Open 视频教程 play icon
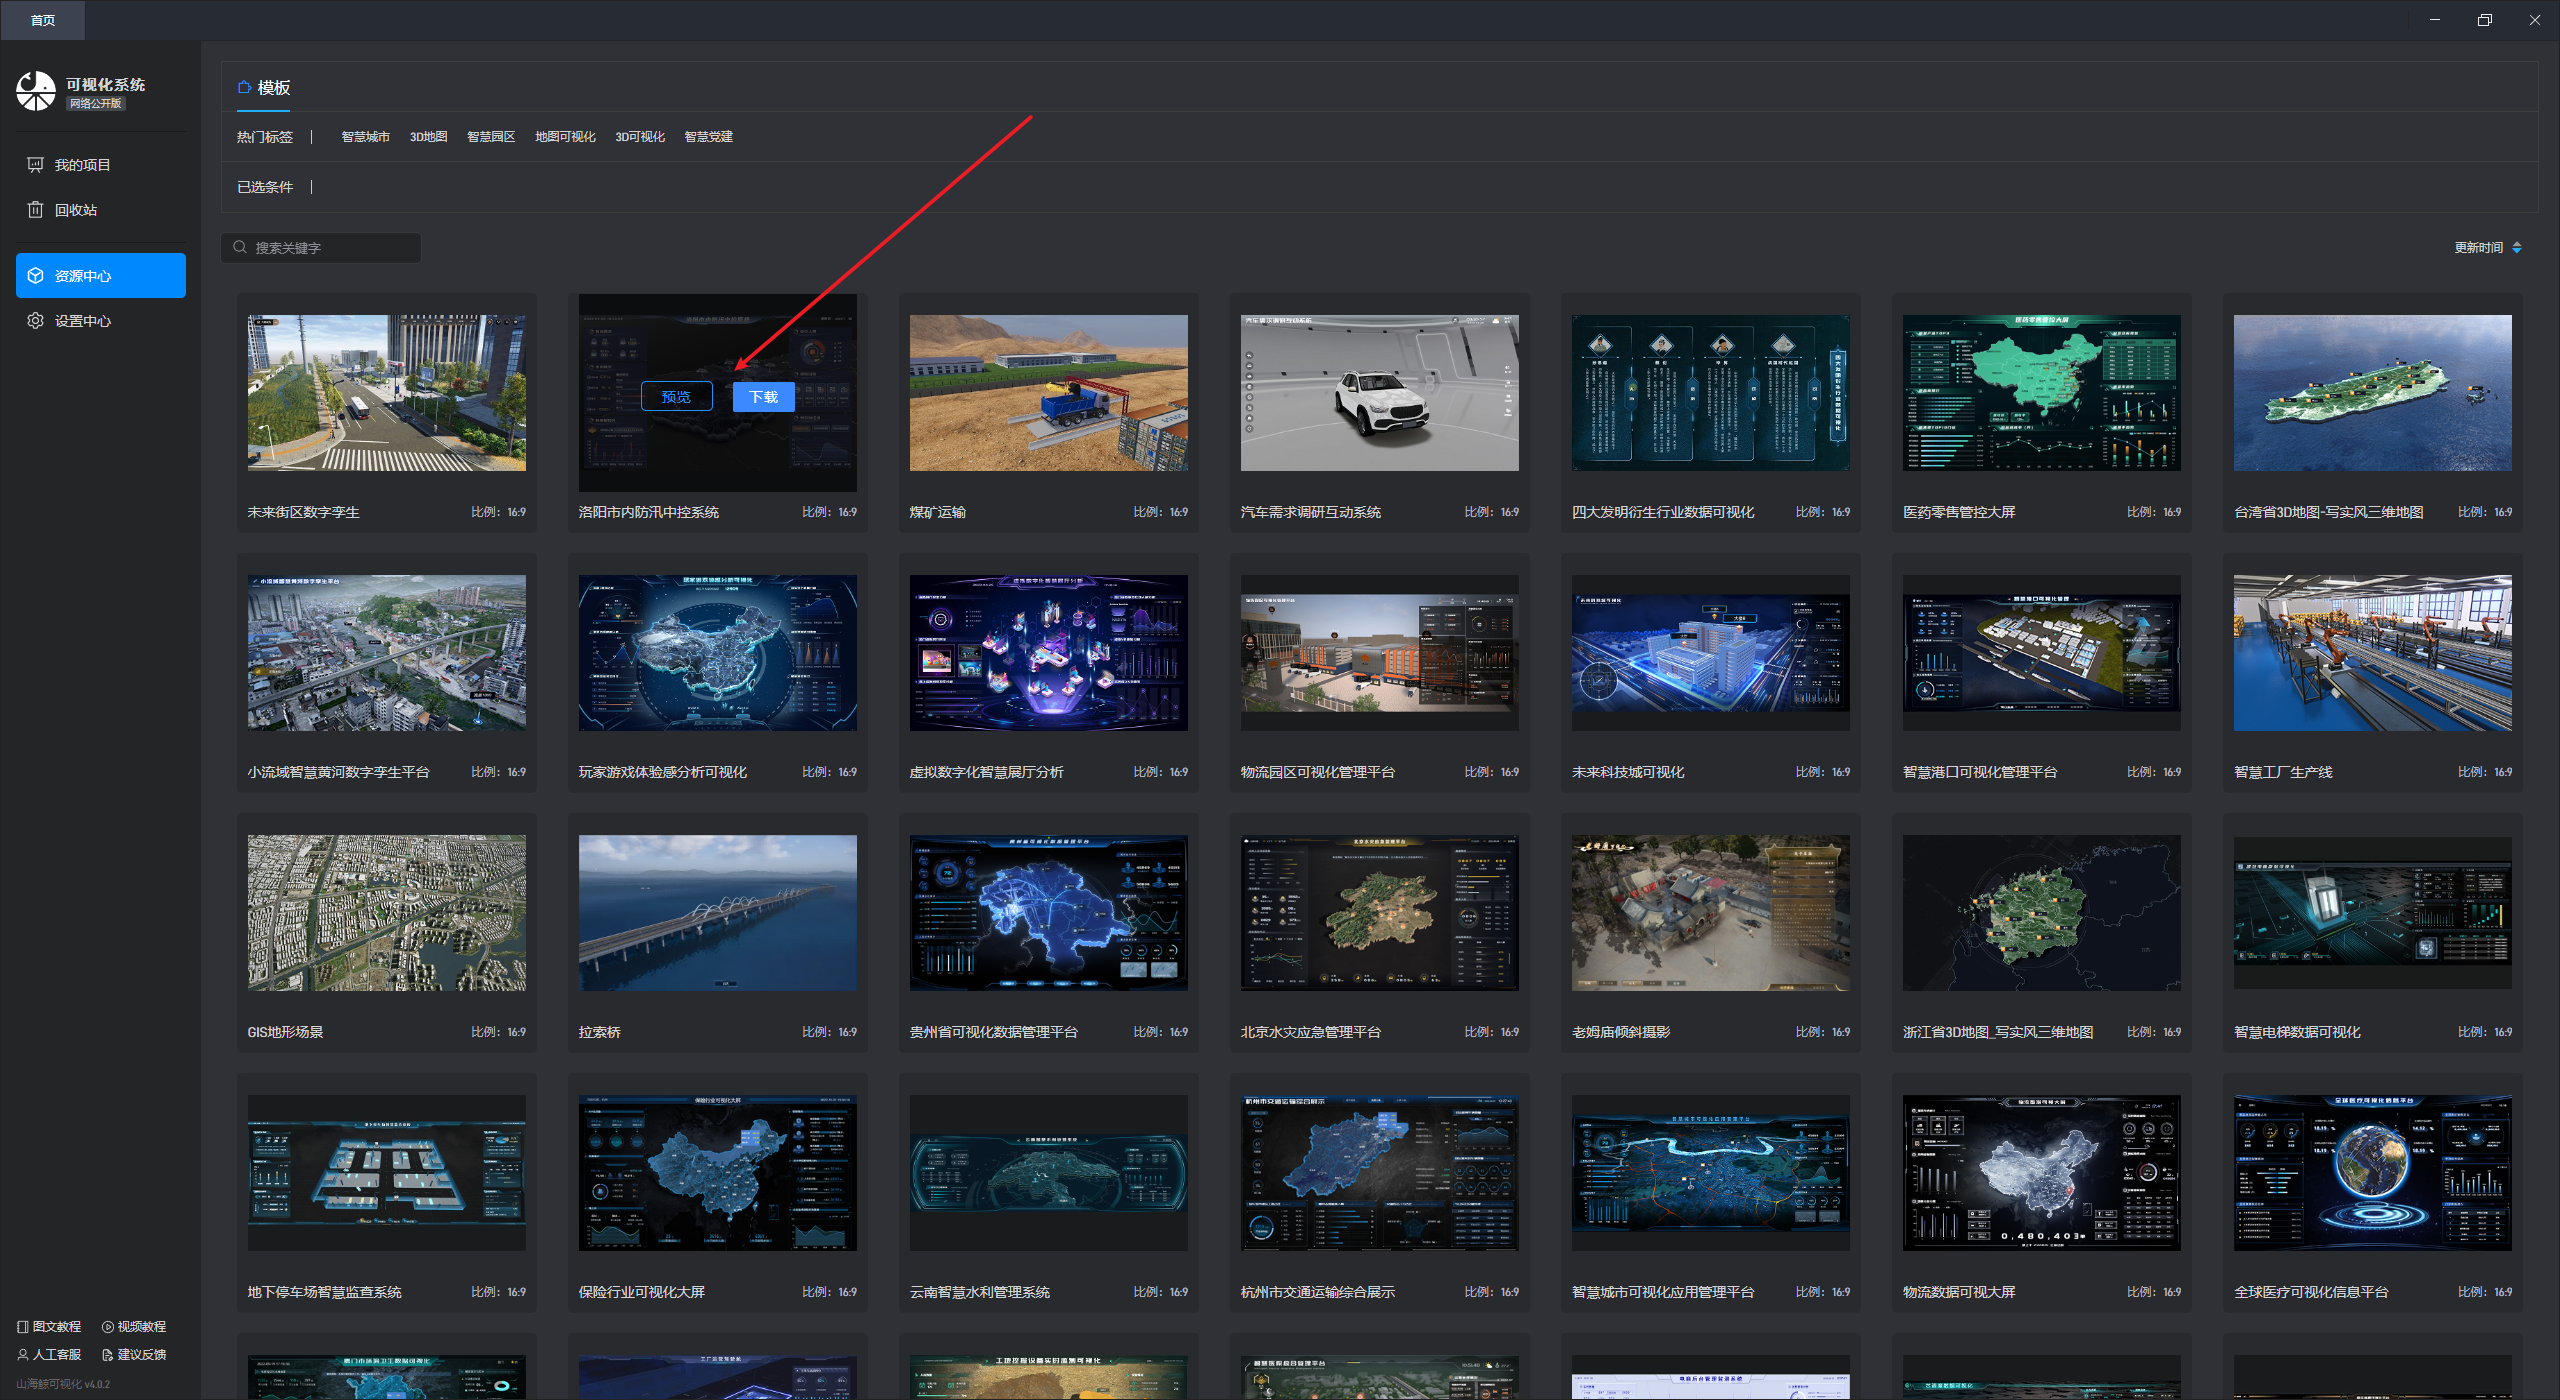Screen dimensions: 2560x1400 tap(108, 1327)
